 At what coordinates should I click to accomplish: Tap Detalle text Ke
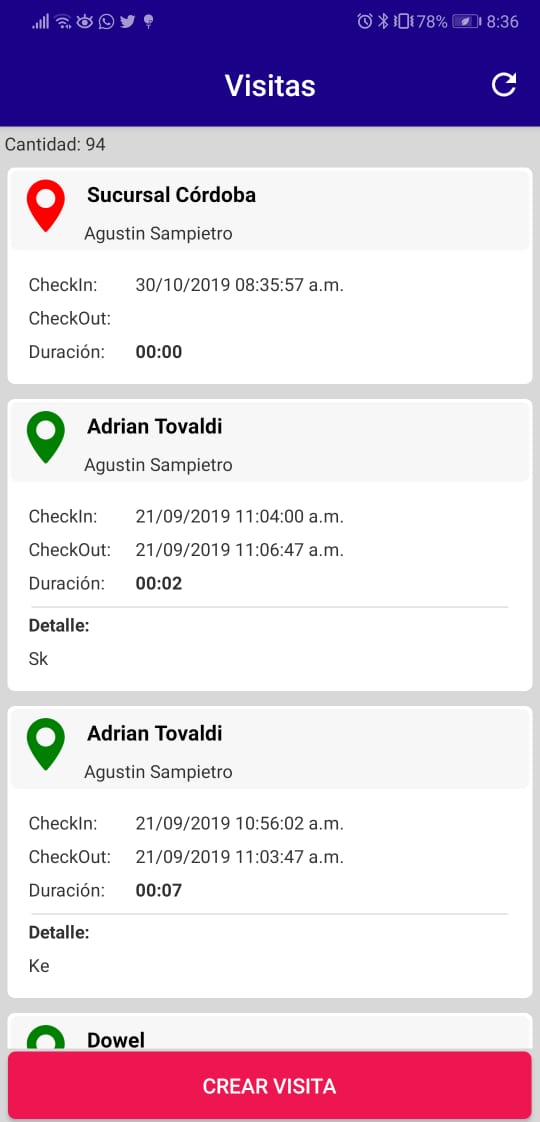(39, 966)
